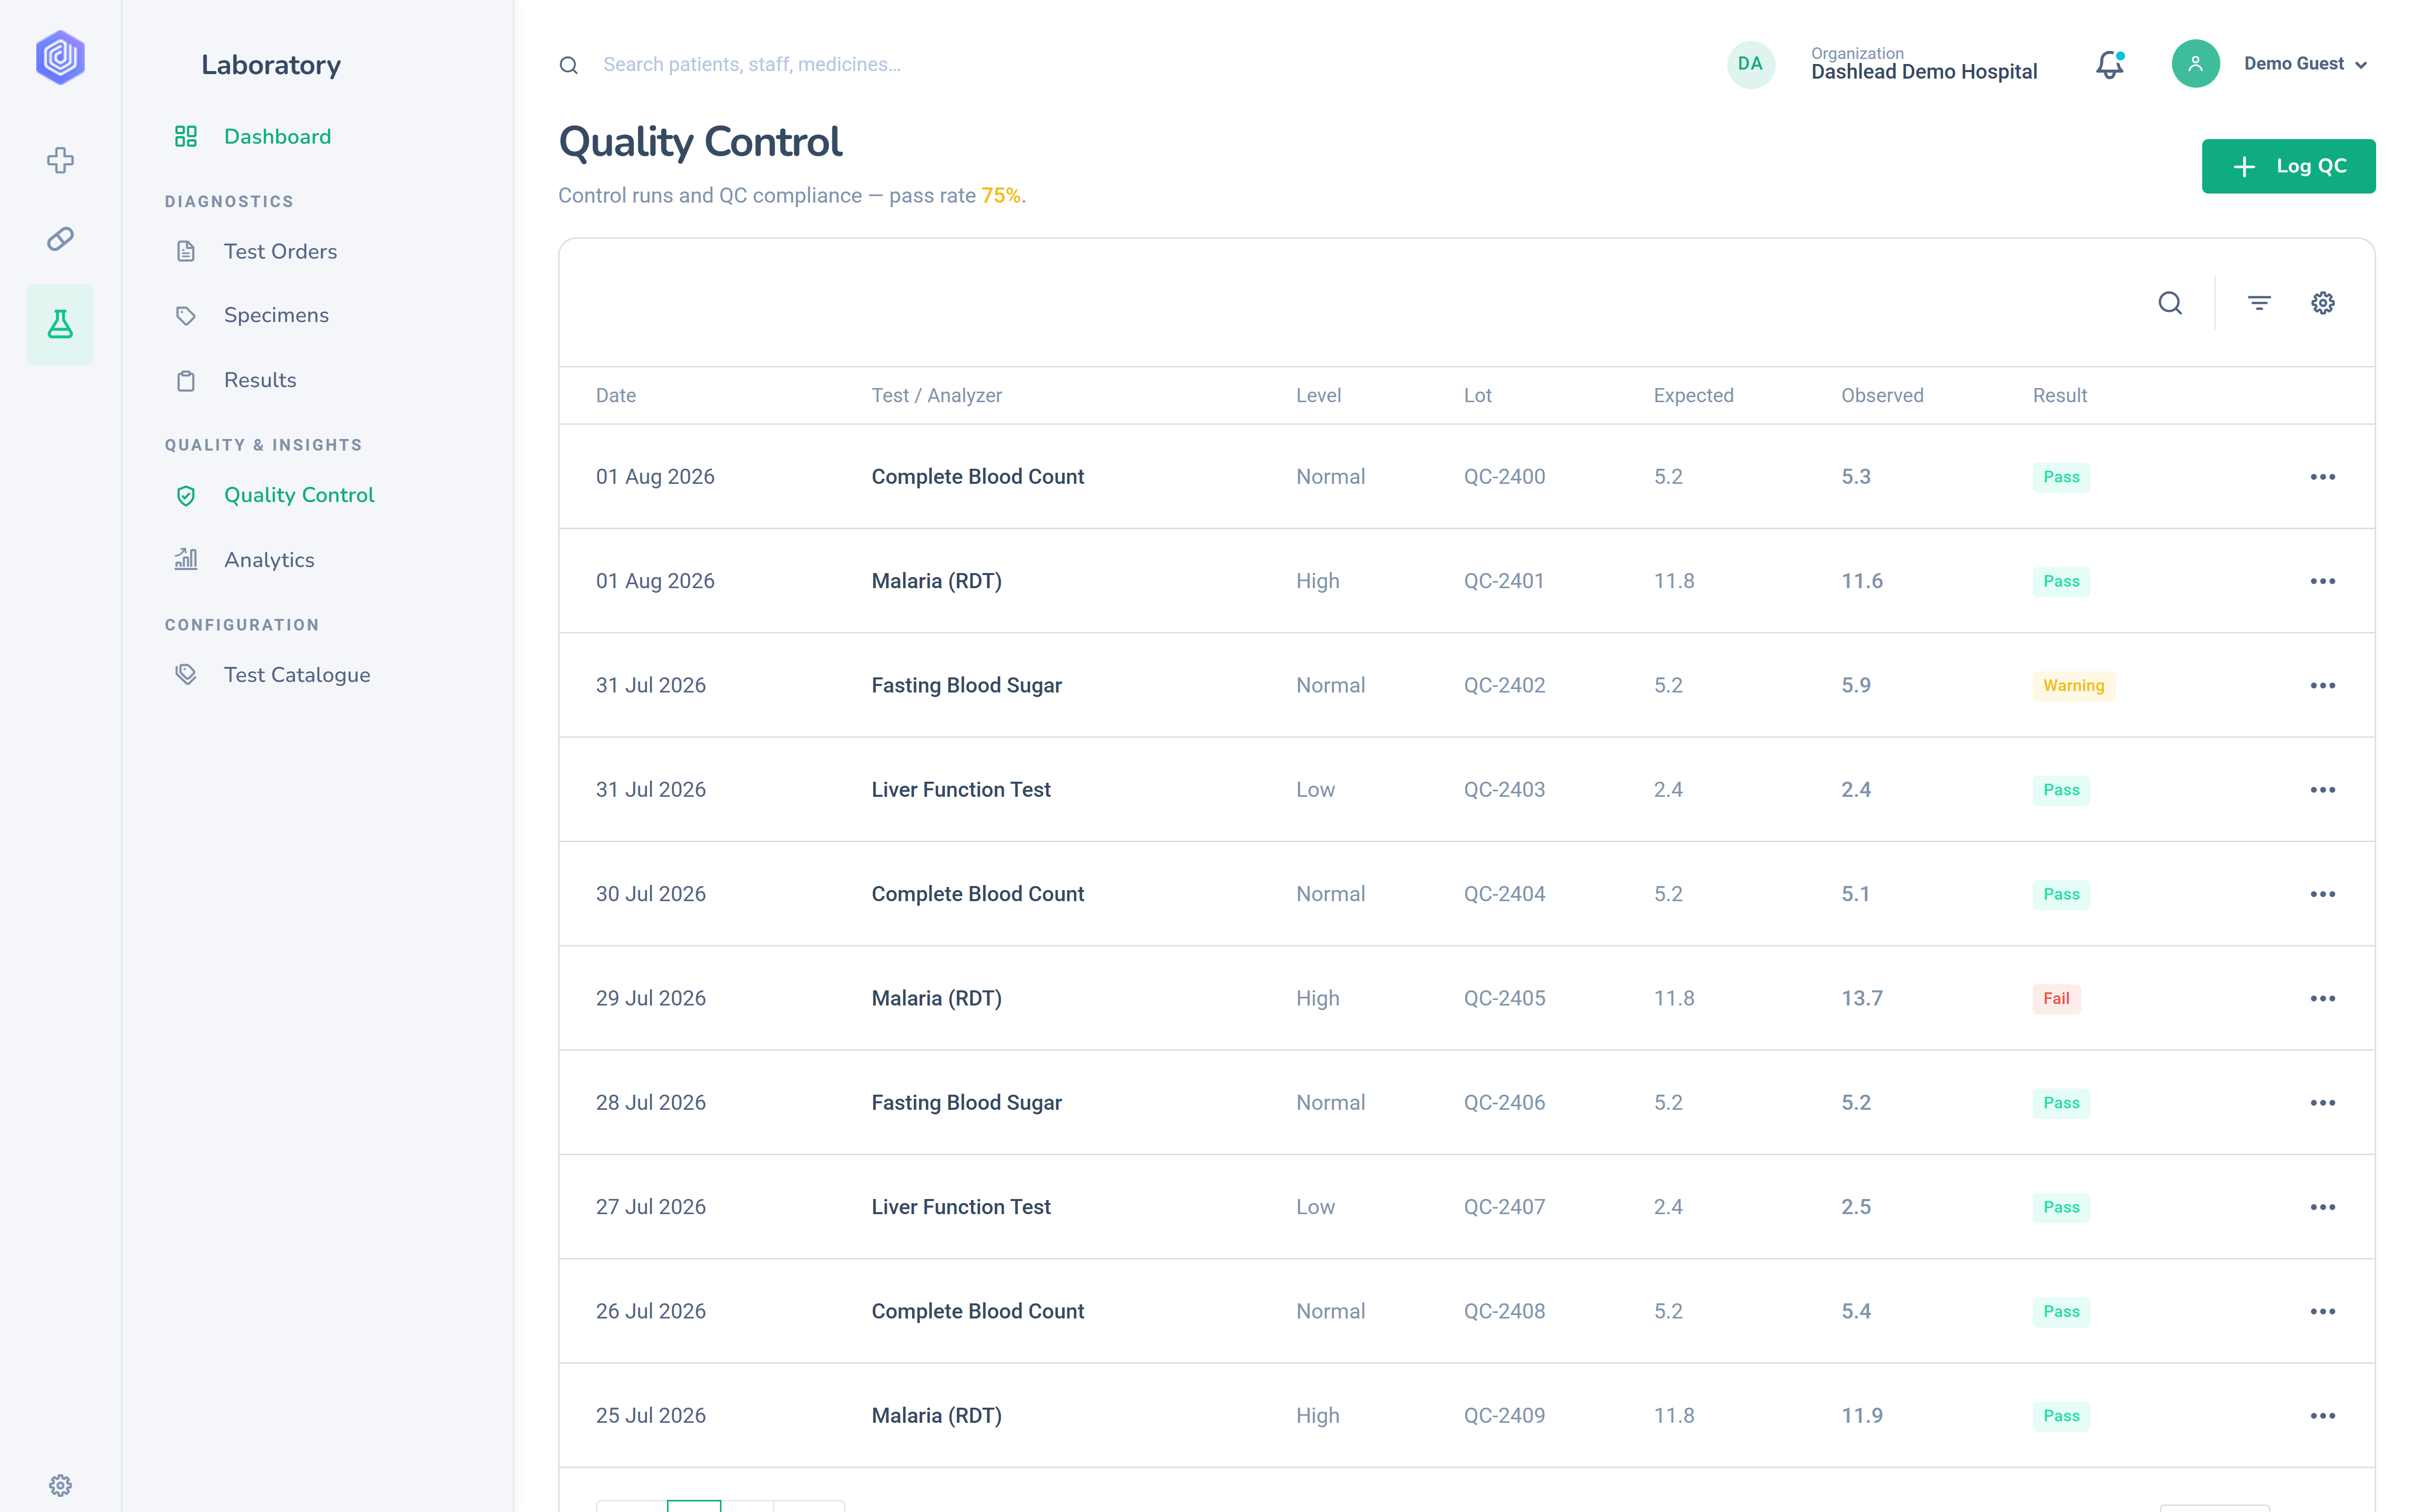The height and width of the screenshot is (1512, 2420).
Task: Select the laboratory flask module icon
Action: pyautogui.click(x=60, y=324)
